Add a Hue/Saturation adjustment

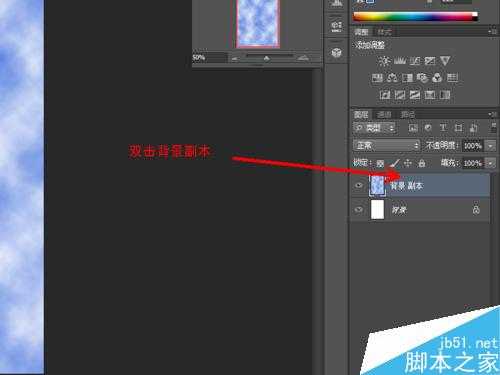coord(377,78)
